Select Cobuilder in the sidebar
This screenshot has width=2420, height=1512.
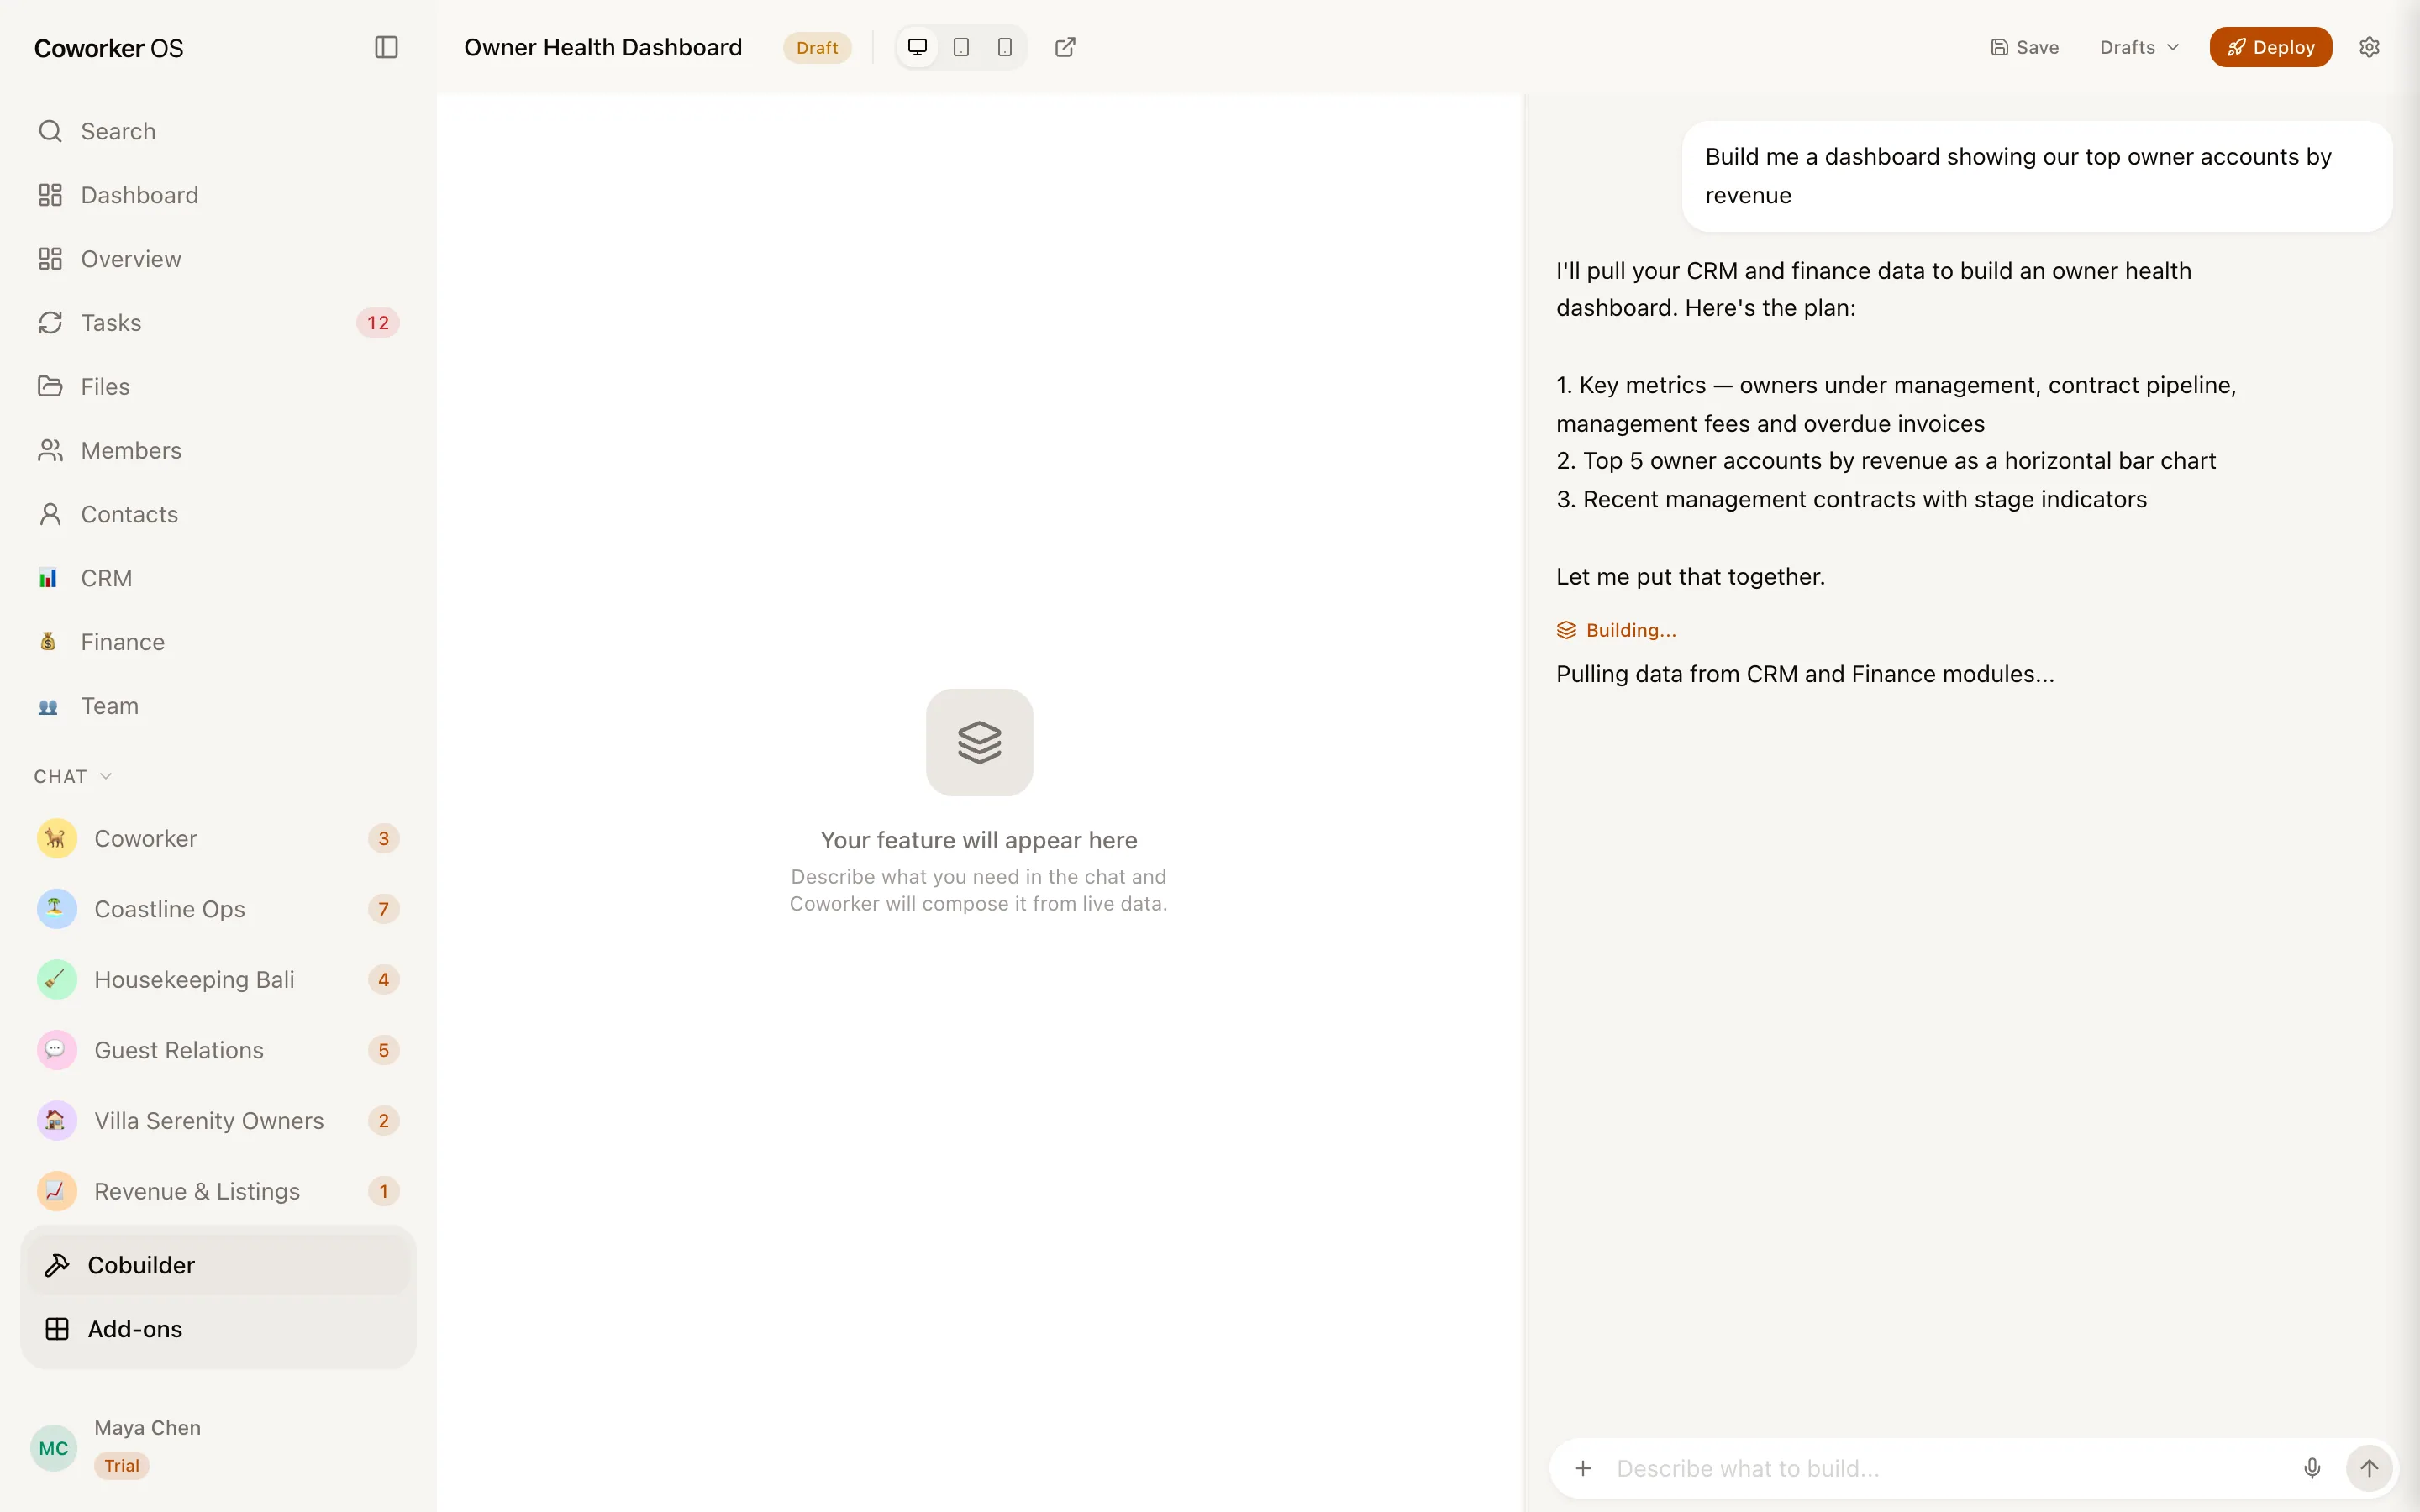(218, 1265)
